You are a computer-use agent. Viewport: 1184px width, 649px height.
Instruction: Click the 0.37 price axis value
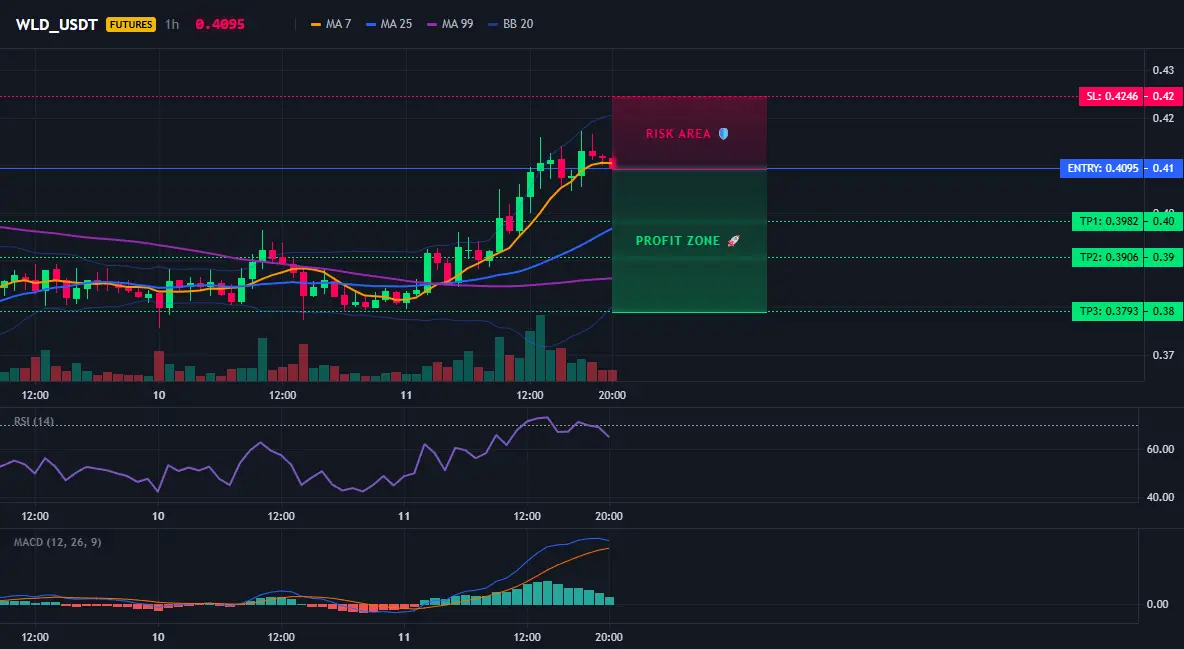(1163, 355)
